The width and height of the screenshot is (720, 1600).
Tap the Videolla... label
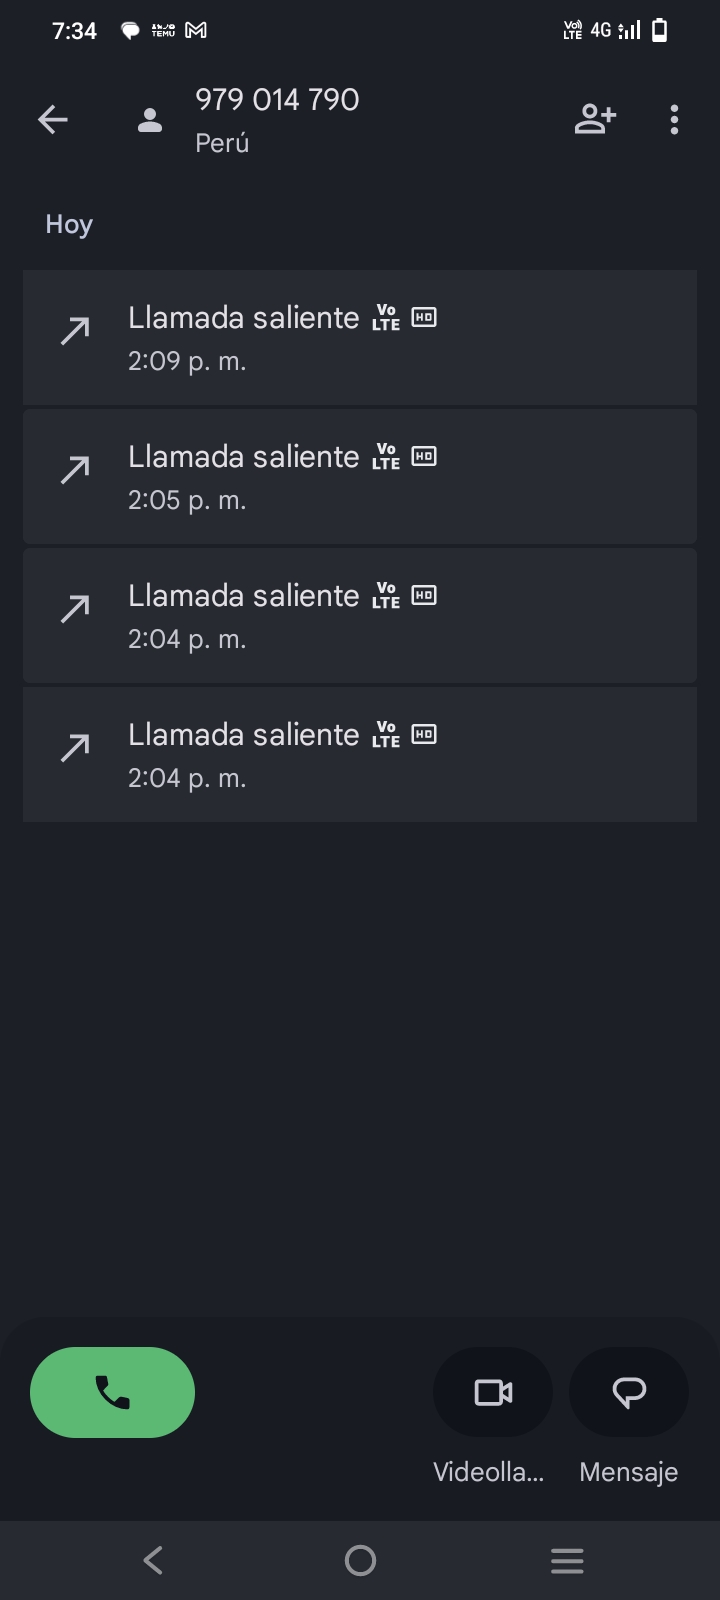(488, 1472)
